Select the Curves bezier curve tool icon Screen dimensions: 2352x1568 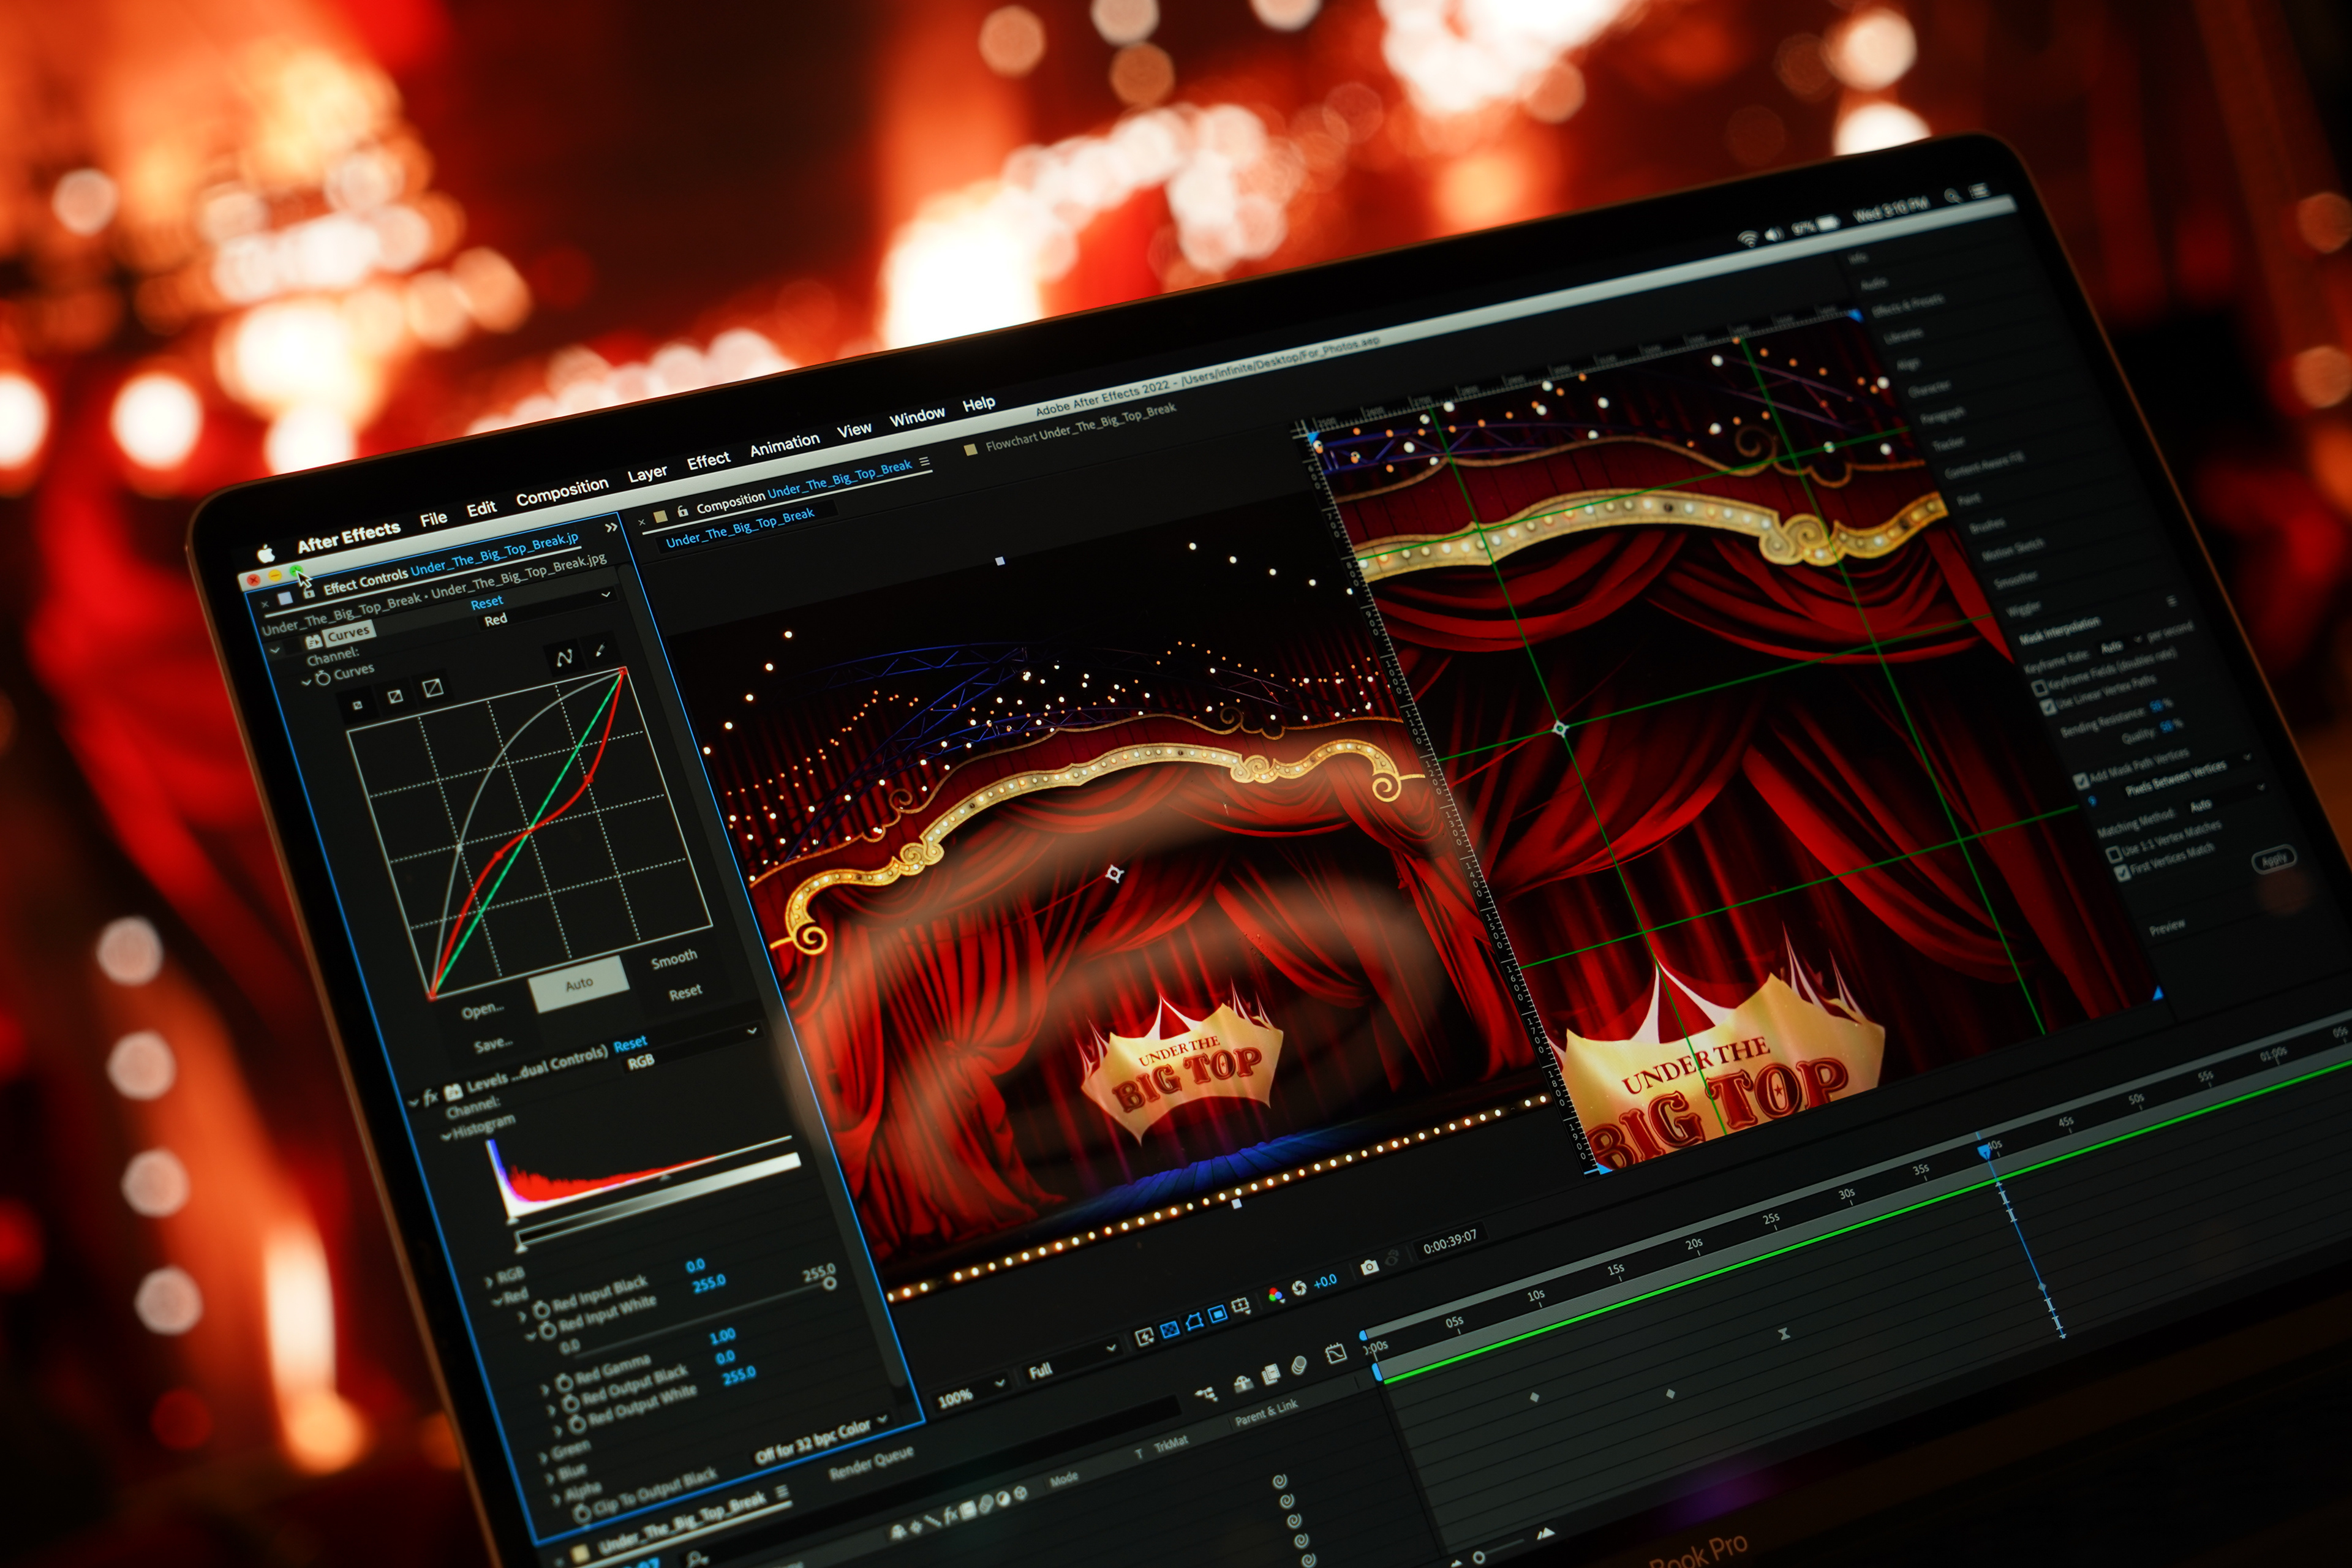click(565, 657)
